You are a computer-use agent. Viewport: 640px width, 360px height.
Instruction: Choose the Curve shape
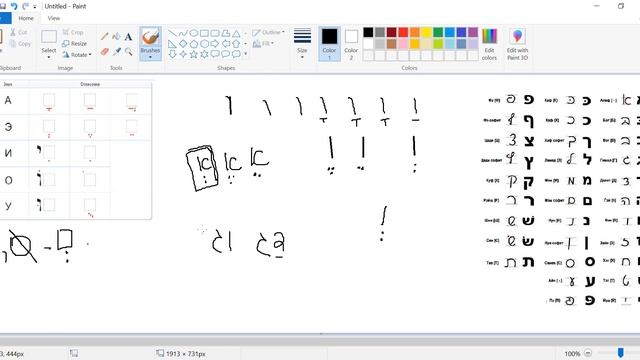tap(183, 33)
